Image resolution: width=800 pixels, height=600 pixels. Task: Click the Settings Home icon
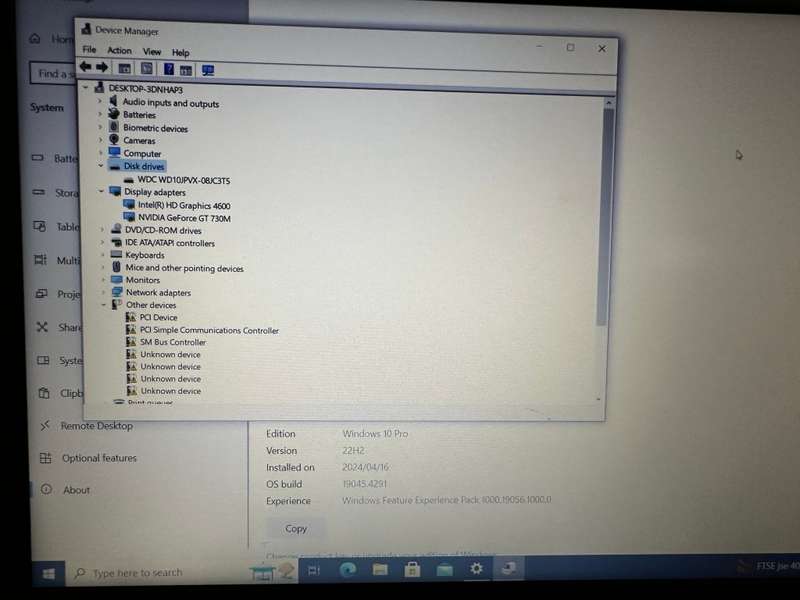(35, 38)
